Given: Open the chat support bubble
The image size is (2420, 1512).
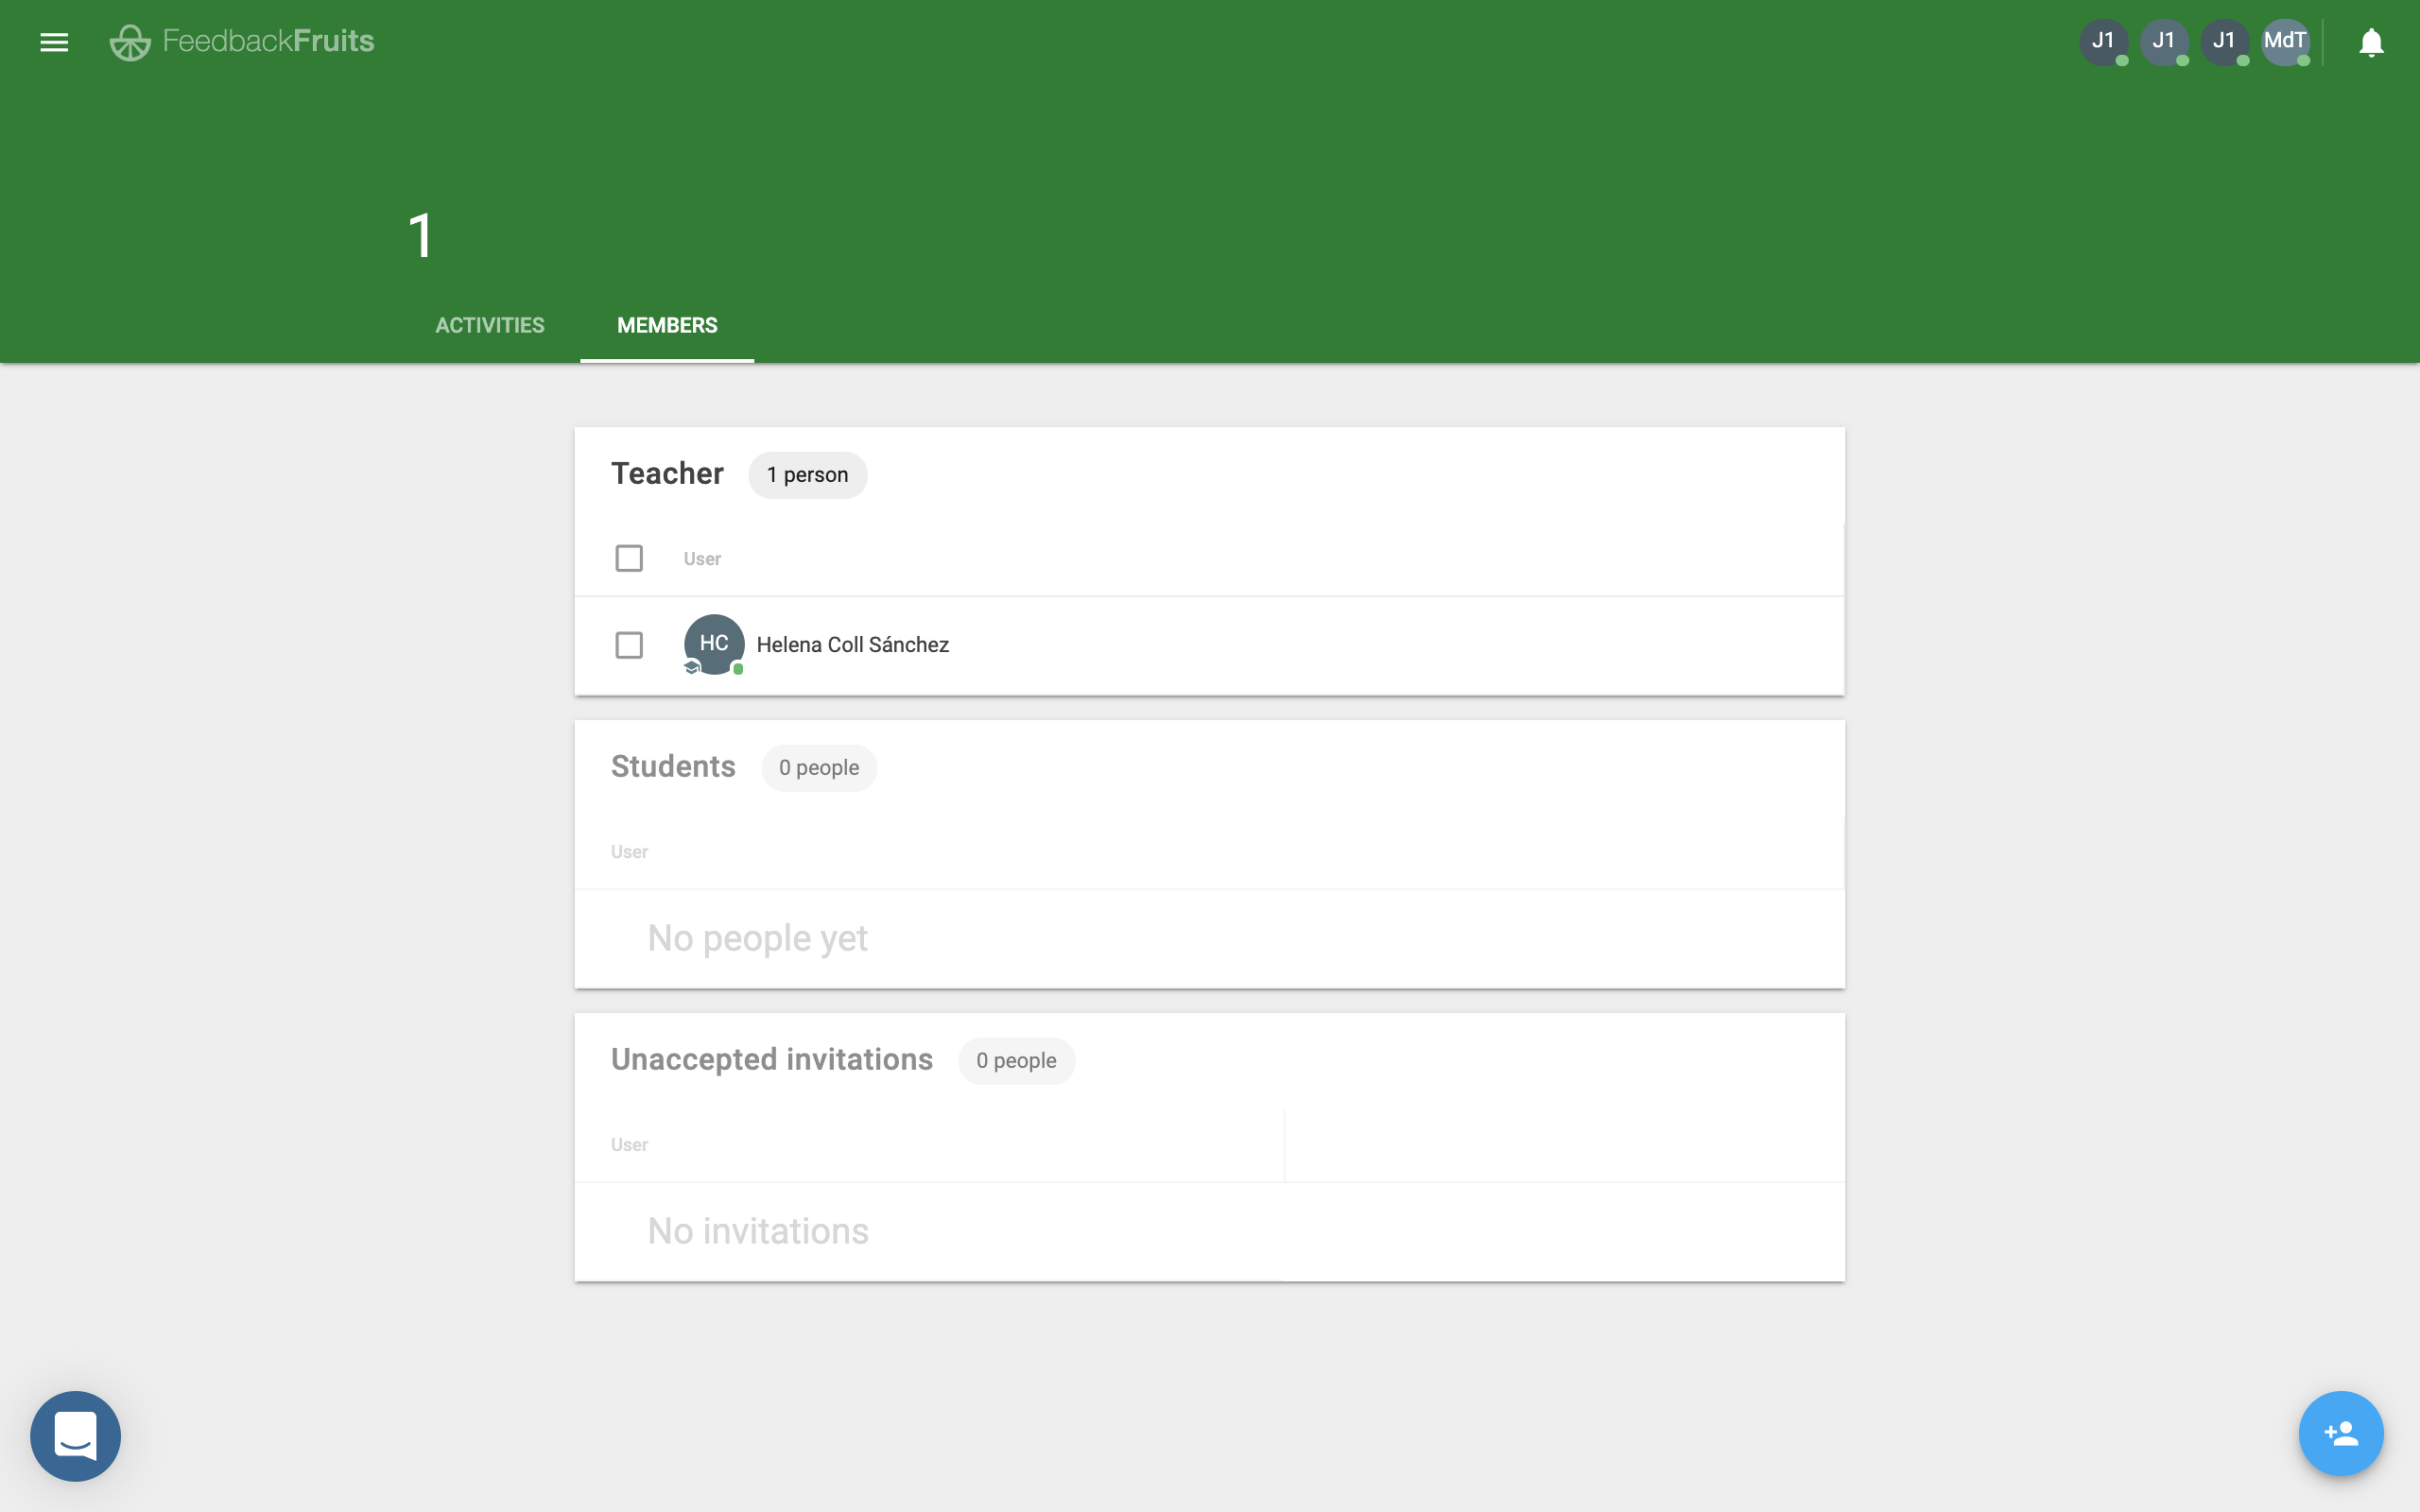Looking at the screenshot, I should pyautogui.click(x=75, y=1435).
